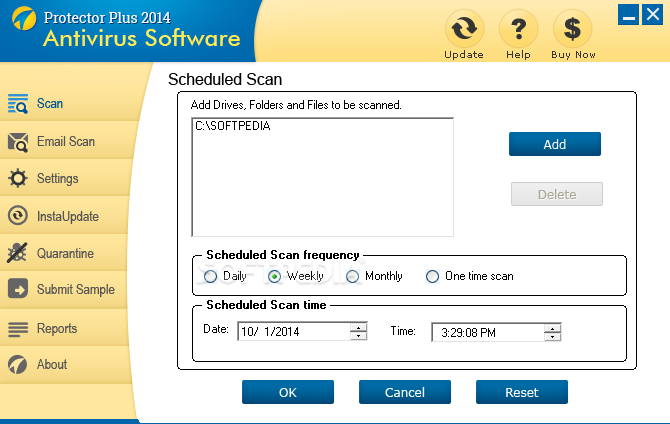The width and height of the screenshot is (670, 424).
Task: Decrease the Time field value
Action: (x=552, y=336)
